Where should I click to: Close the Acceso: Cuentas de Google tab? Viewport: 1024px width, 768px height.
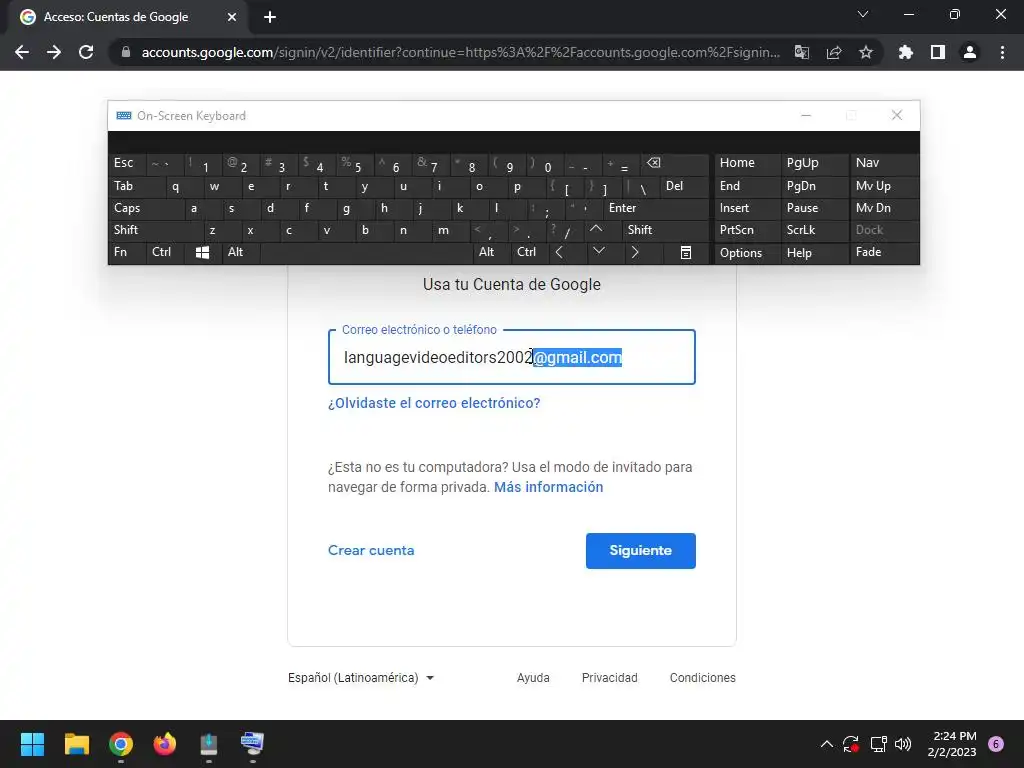[232, 17]
